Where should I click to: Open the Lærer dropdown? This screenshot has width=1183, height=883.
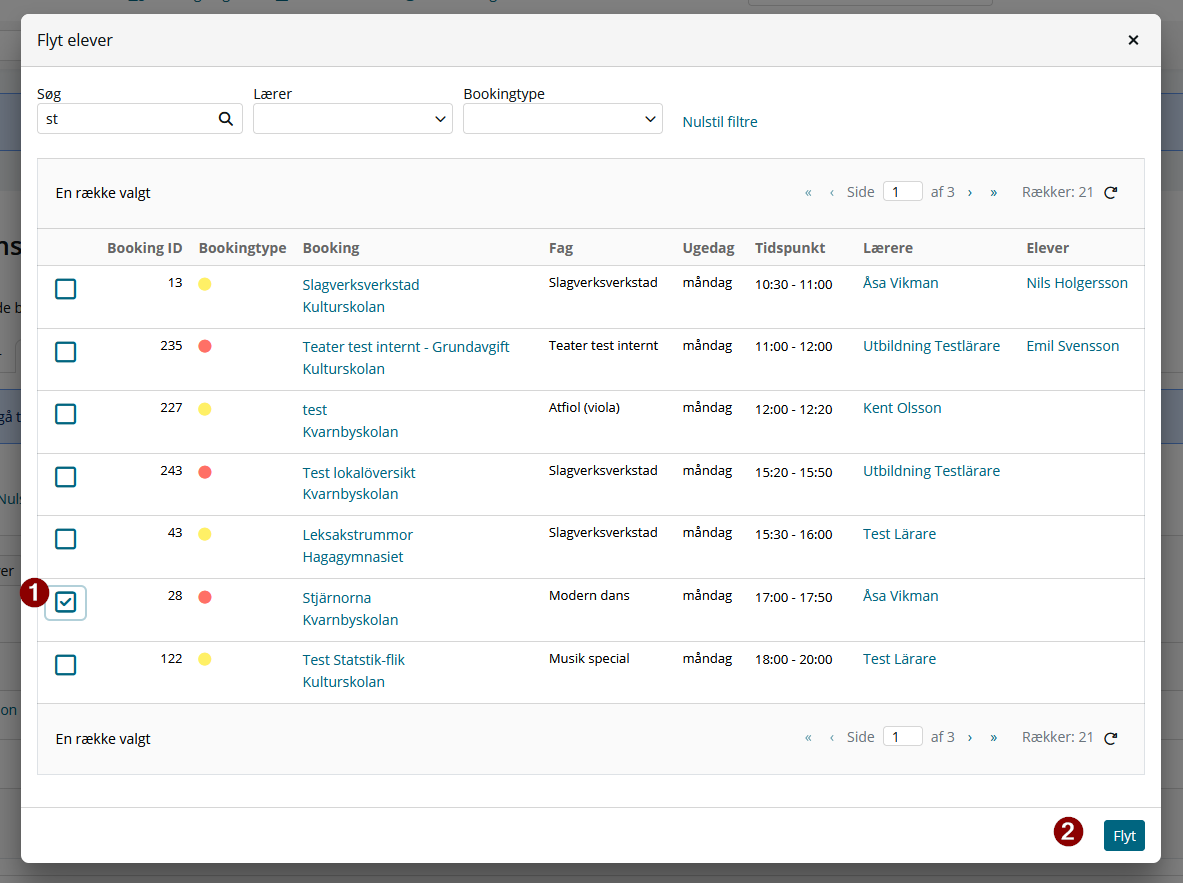pyautogui.click(x=352, y=118)
